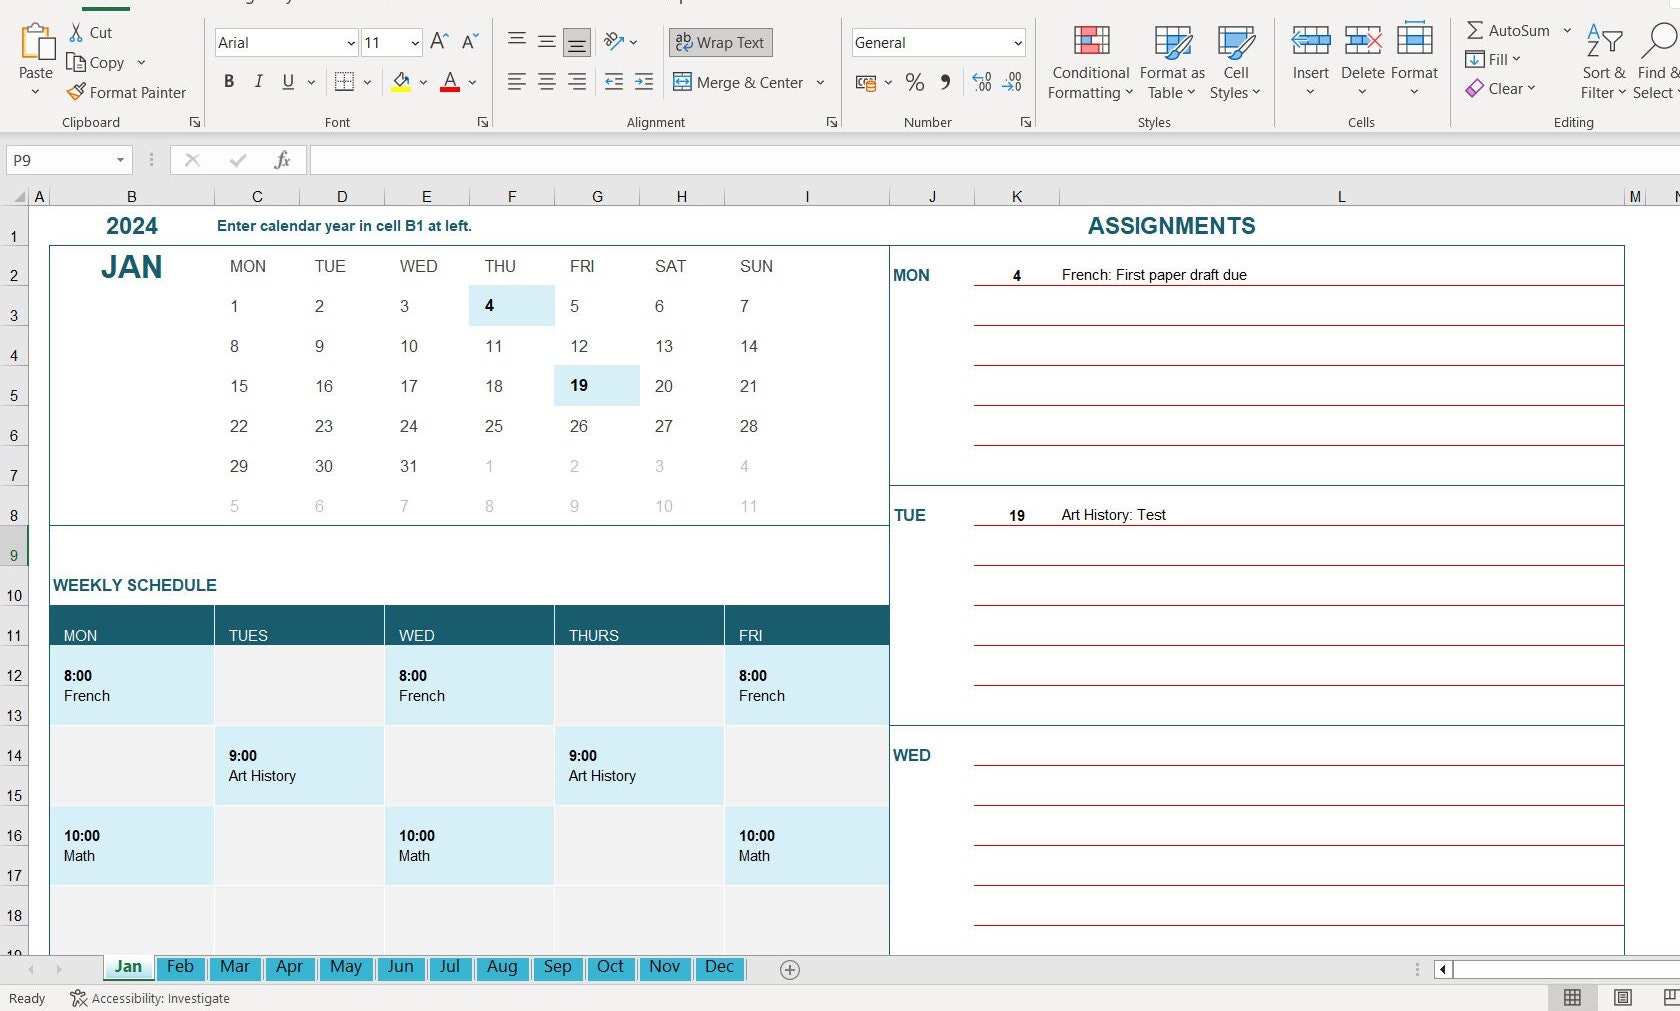Toggle Merge & Center for selection

[x=740, y=82]
